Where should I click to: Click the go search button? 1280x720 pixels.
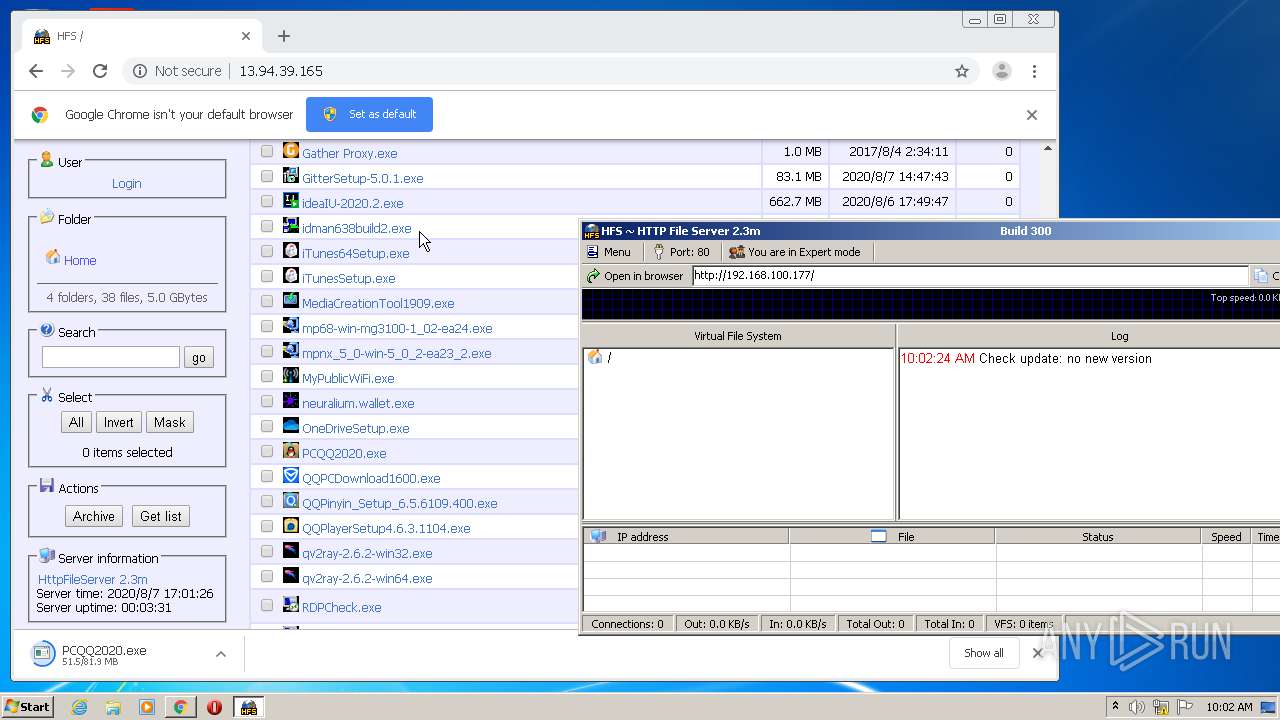[x=199, y=357]
